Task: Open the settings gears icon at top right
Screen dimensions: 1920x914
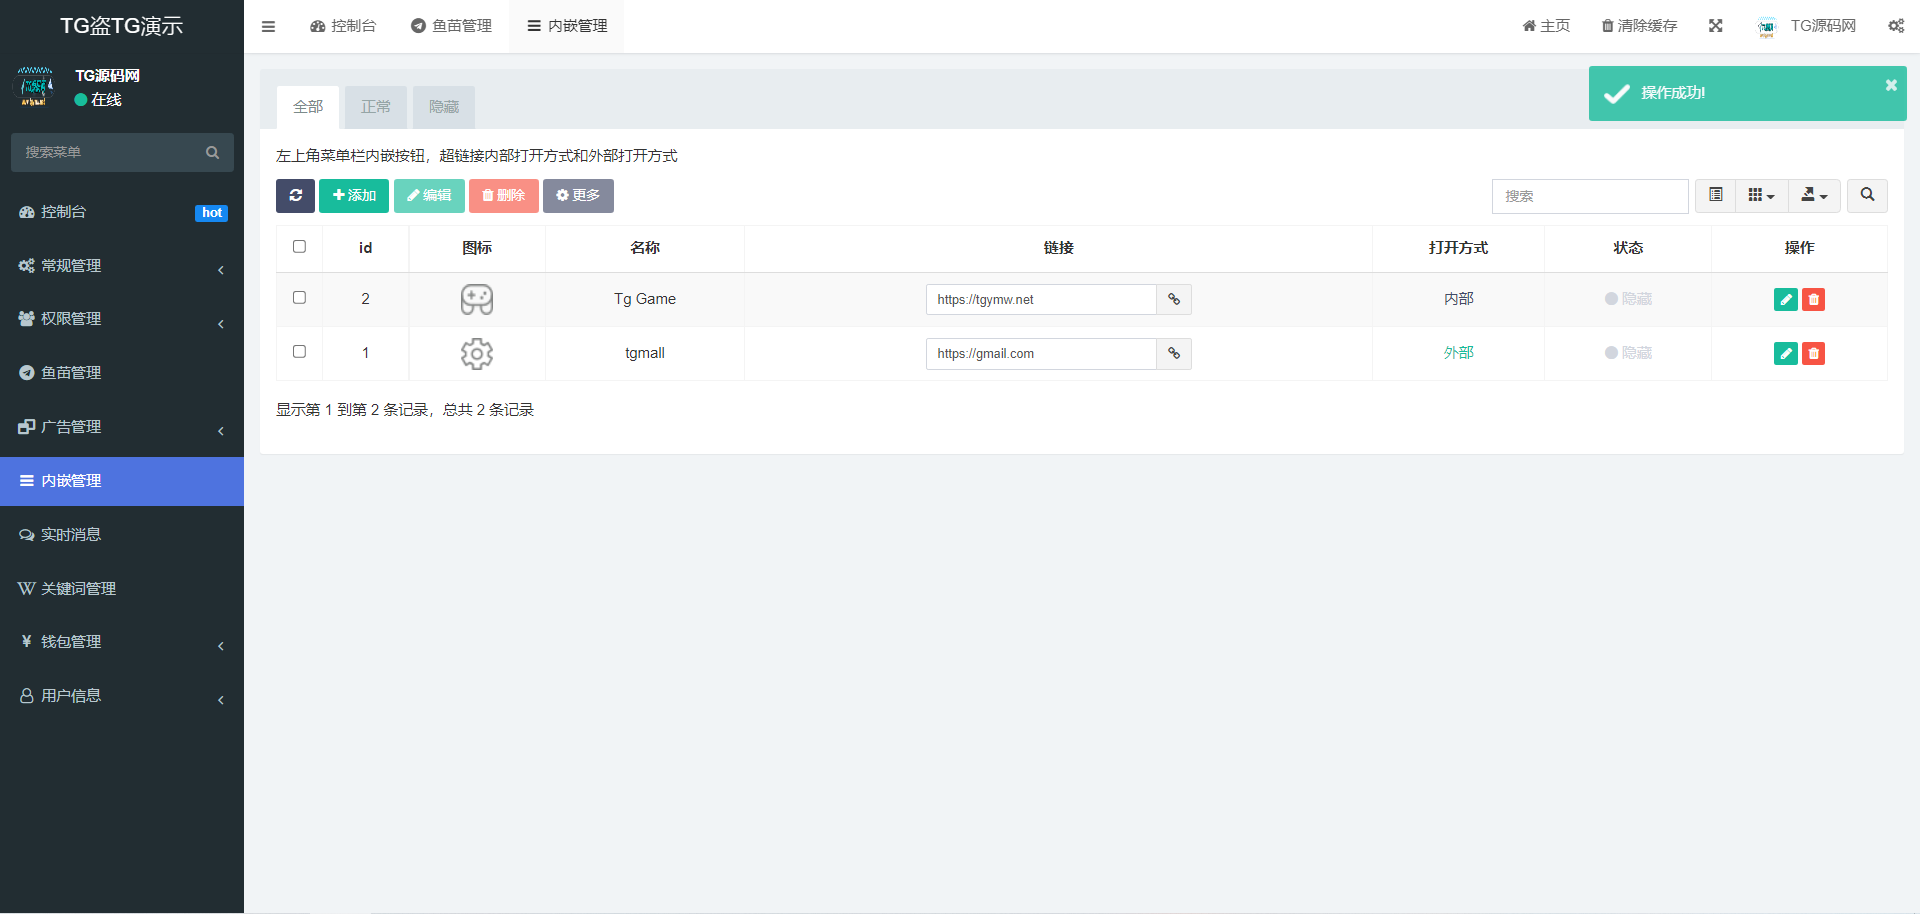Action: coord(1895,26)
